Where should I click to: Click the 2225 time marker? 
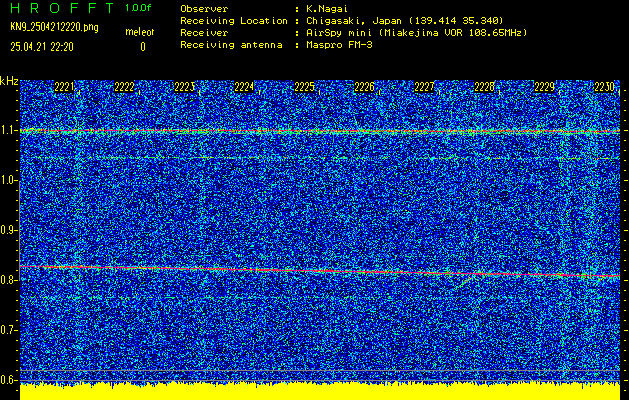point(304,87)
